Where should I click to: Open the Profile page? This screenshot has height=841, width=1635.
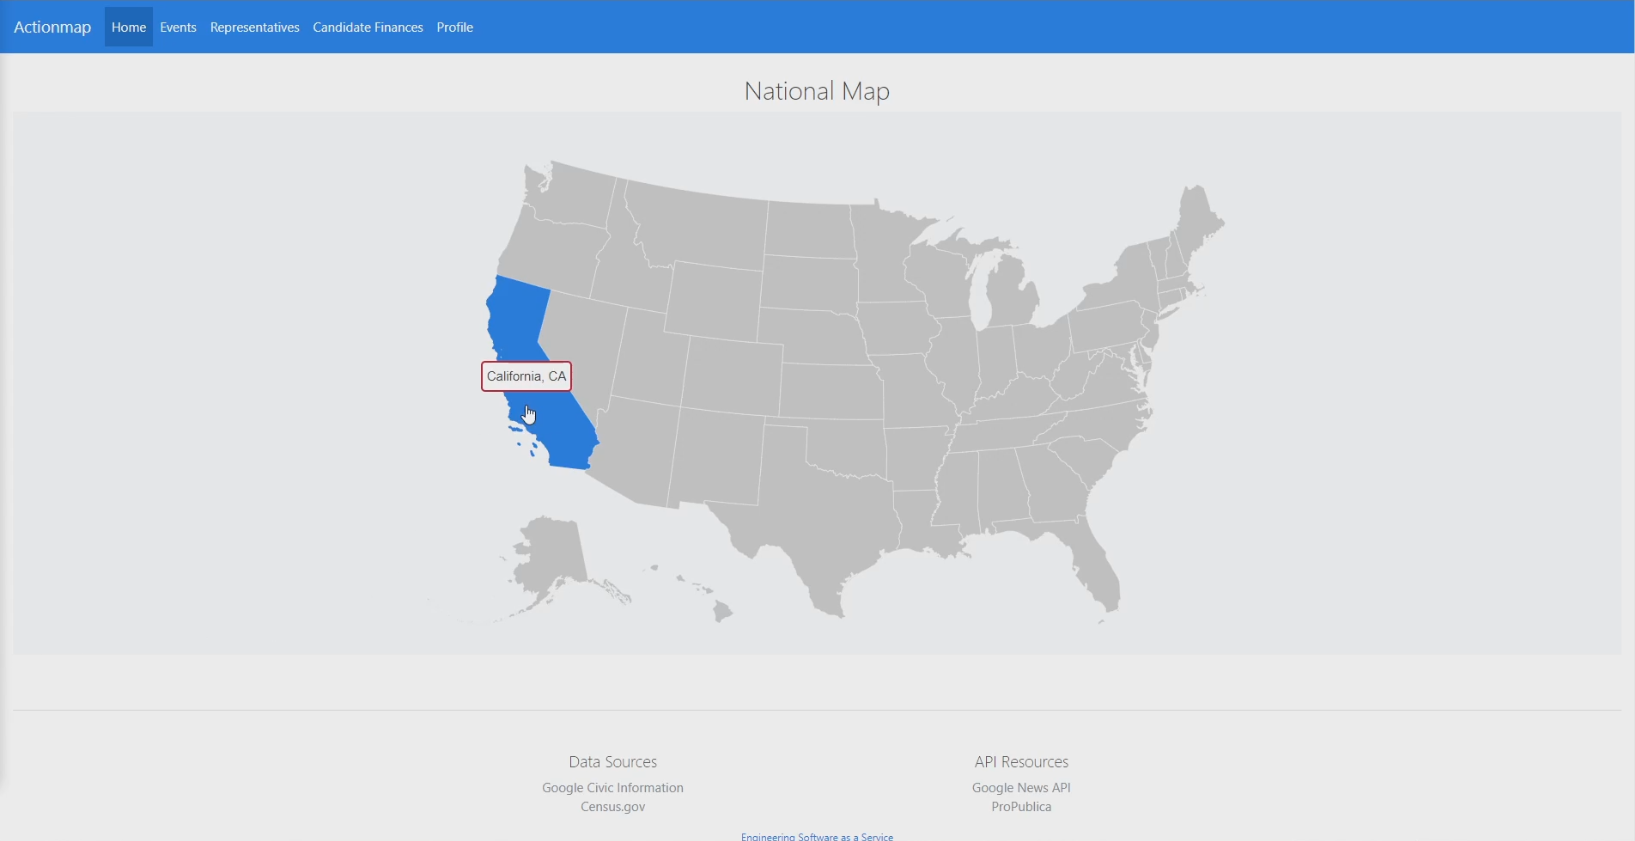455,27
